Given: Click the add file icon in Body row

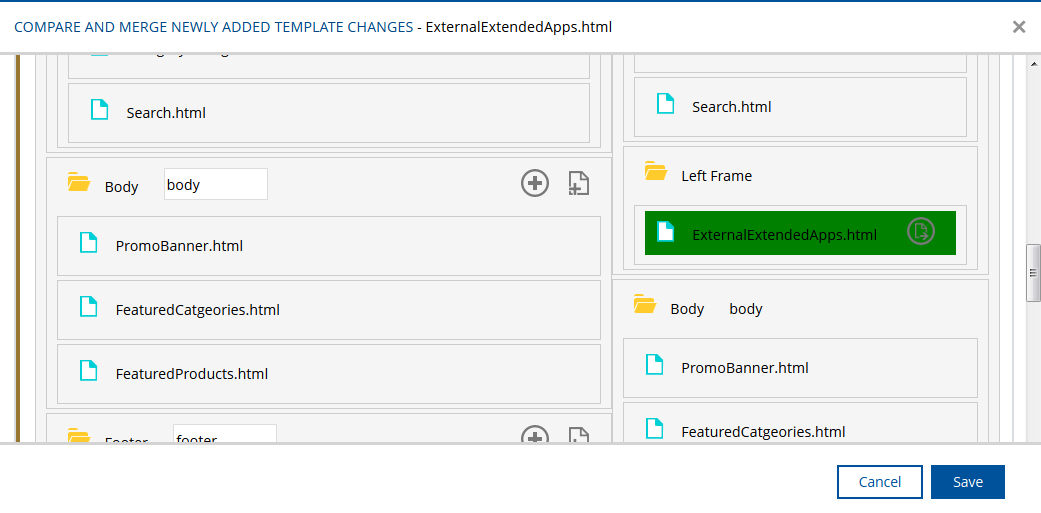Looking at the screenshot, I should point(578,183).
